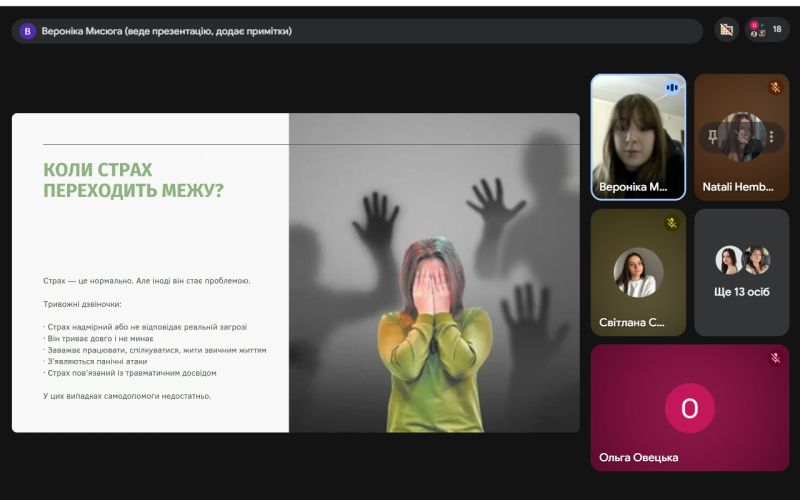
Task: Click the crossed-out layout icon beside participant count
Action: click(727, 30)
